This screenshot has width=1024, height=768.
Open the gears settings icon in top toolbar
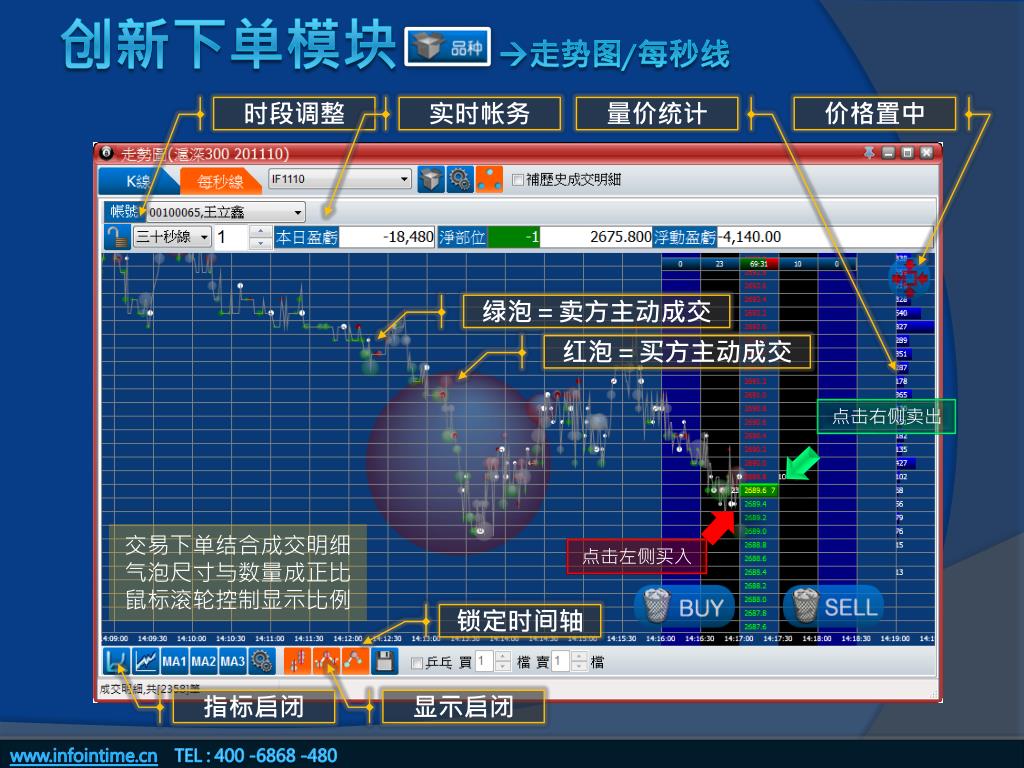point(460,179)
